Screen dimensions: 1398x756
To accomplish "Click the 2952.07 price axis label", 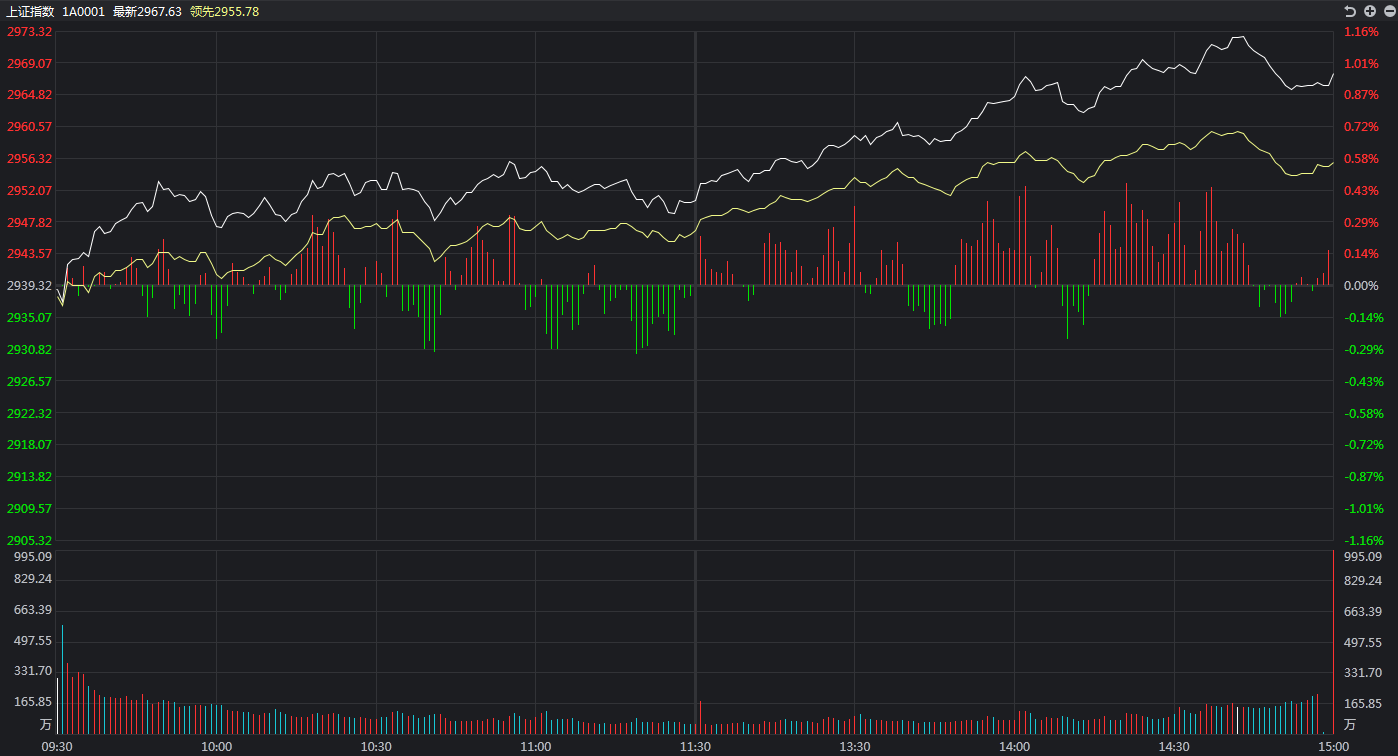I will (30, 190).
